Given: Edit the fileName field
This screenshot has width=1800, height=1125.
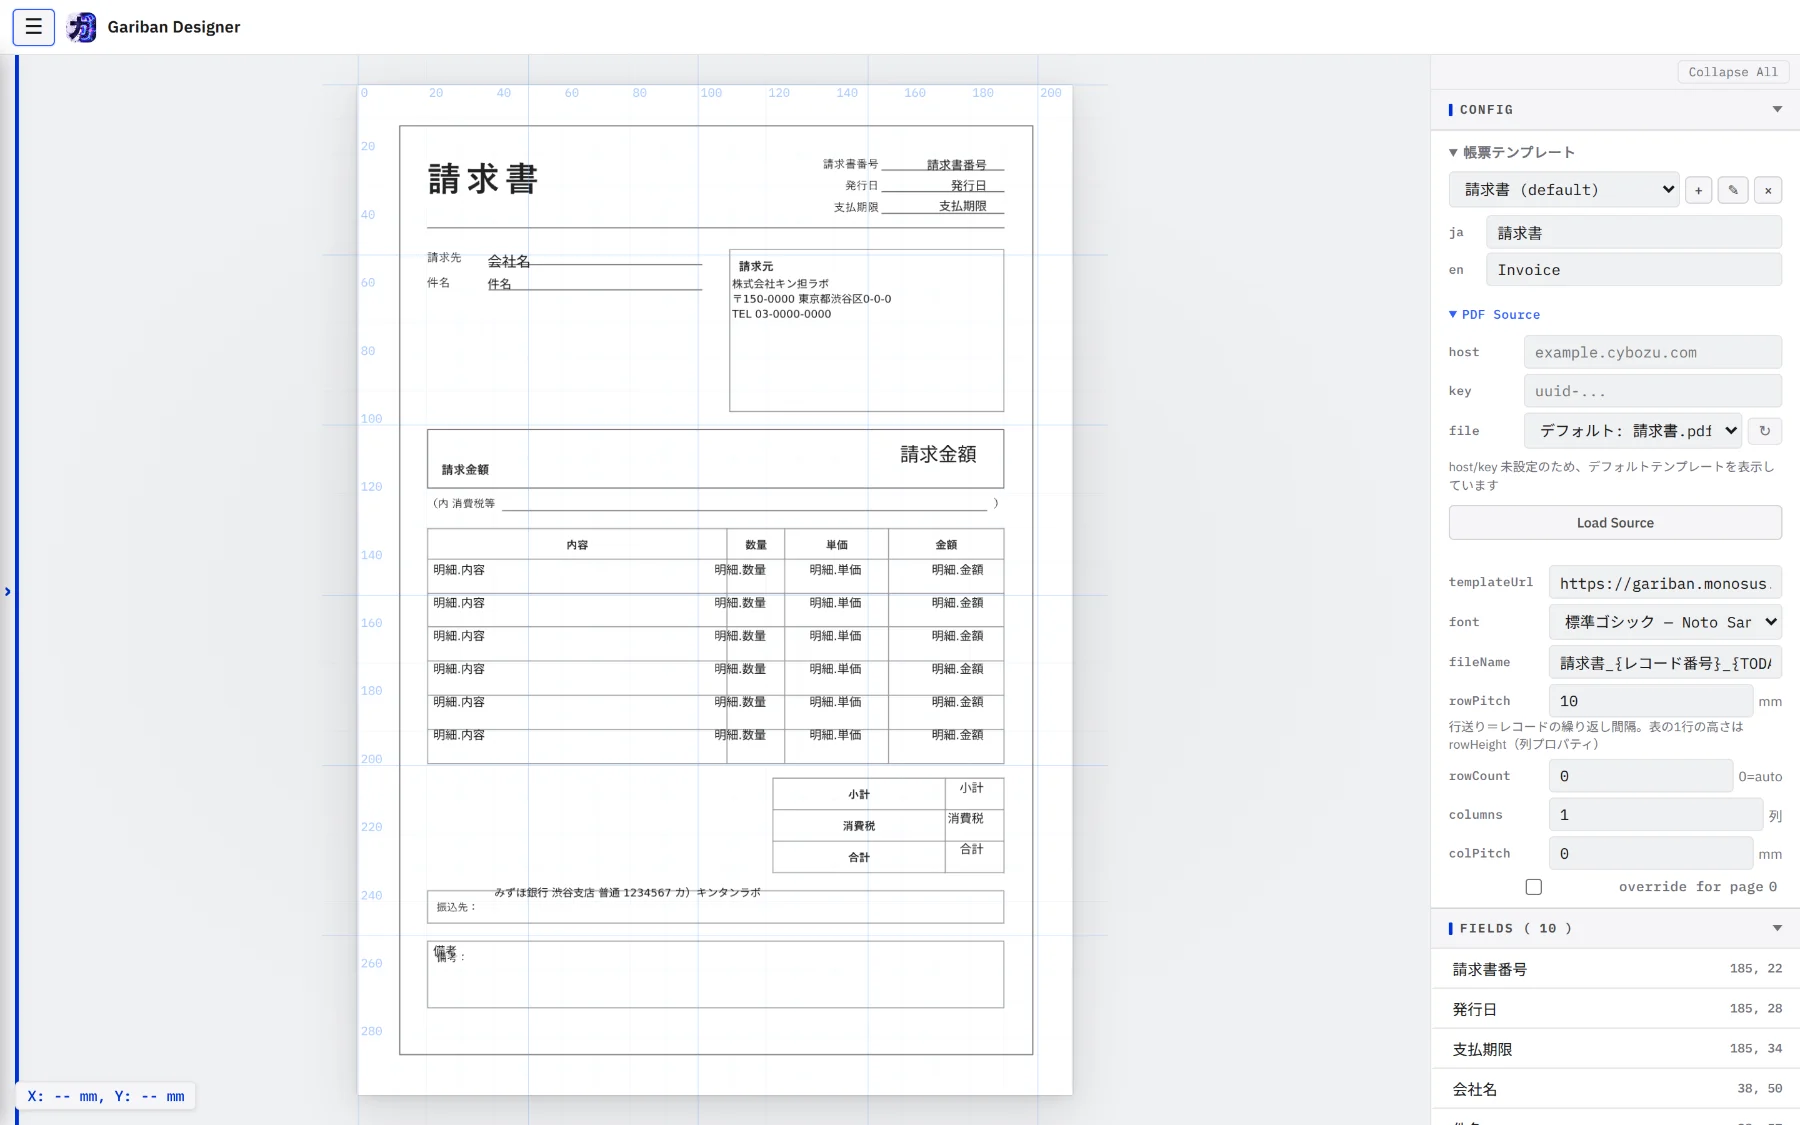Looking at the screenshot, I should 1665,662.
